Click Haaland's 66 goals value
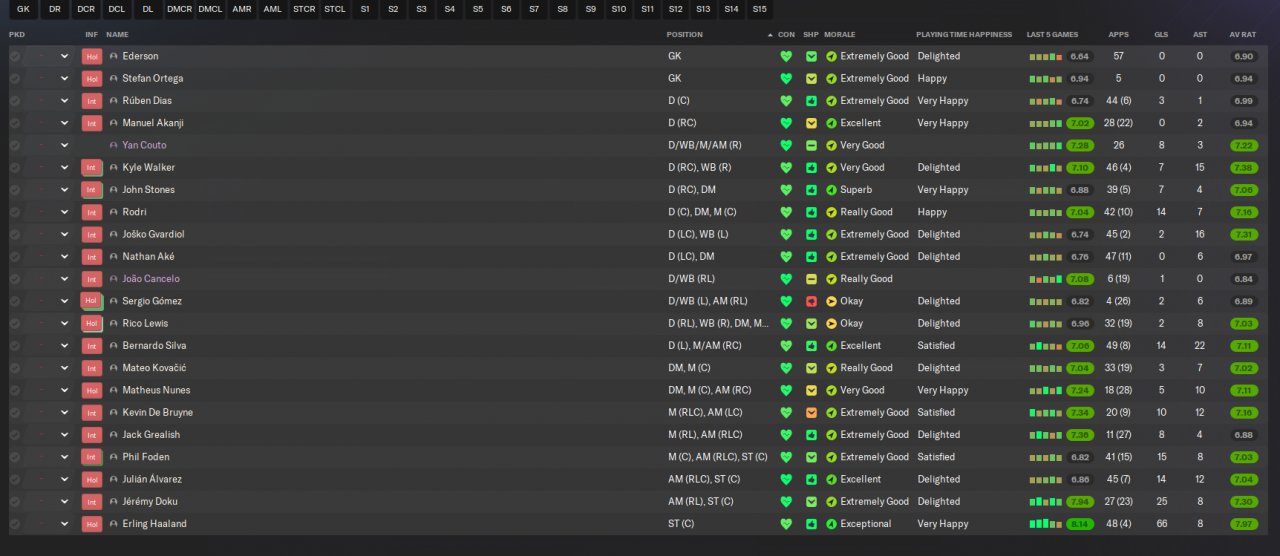This screenshot has width=1280, height=556. click(1161, 524)
